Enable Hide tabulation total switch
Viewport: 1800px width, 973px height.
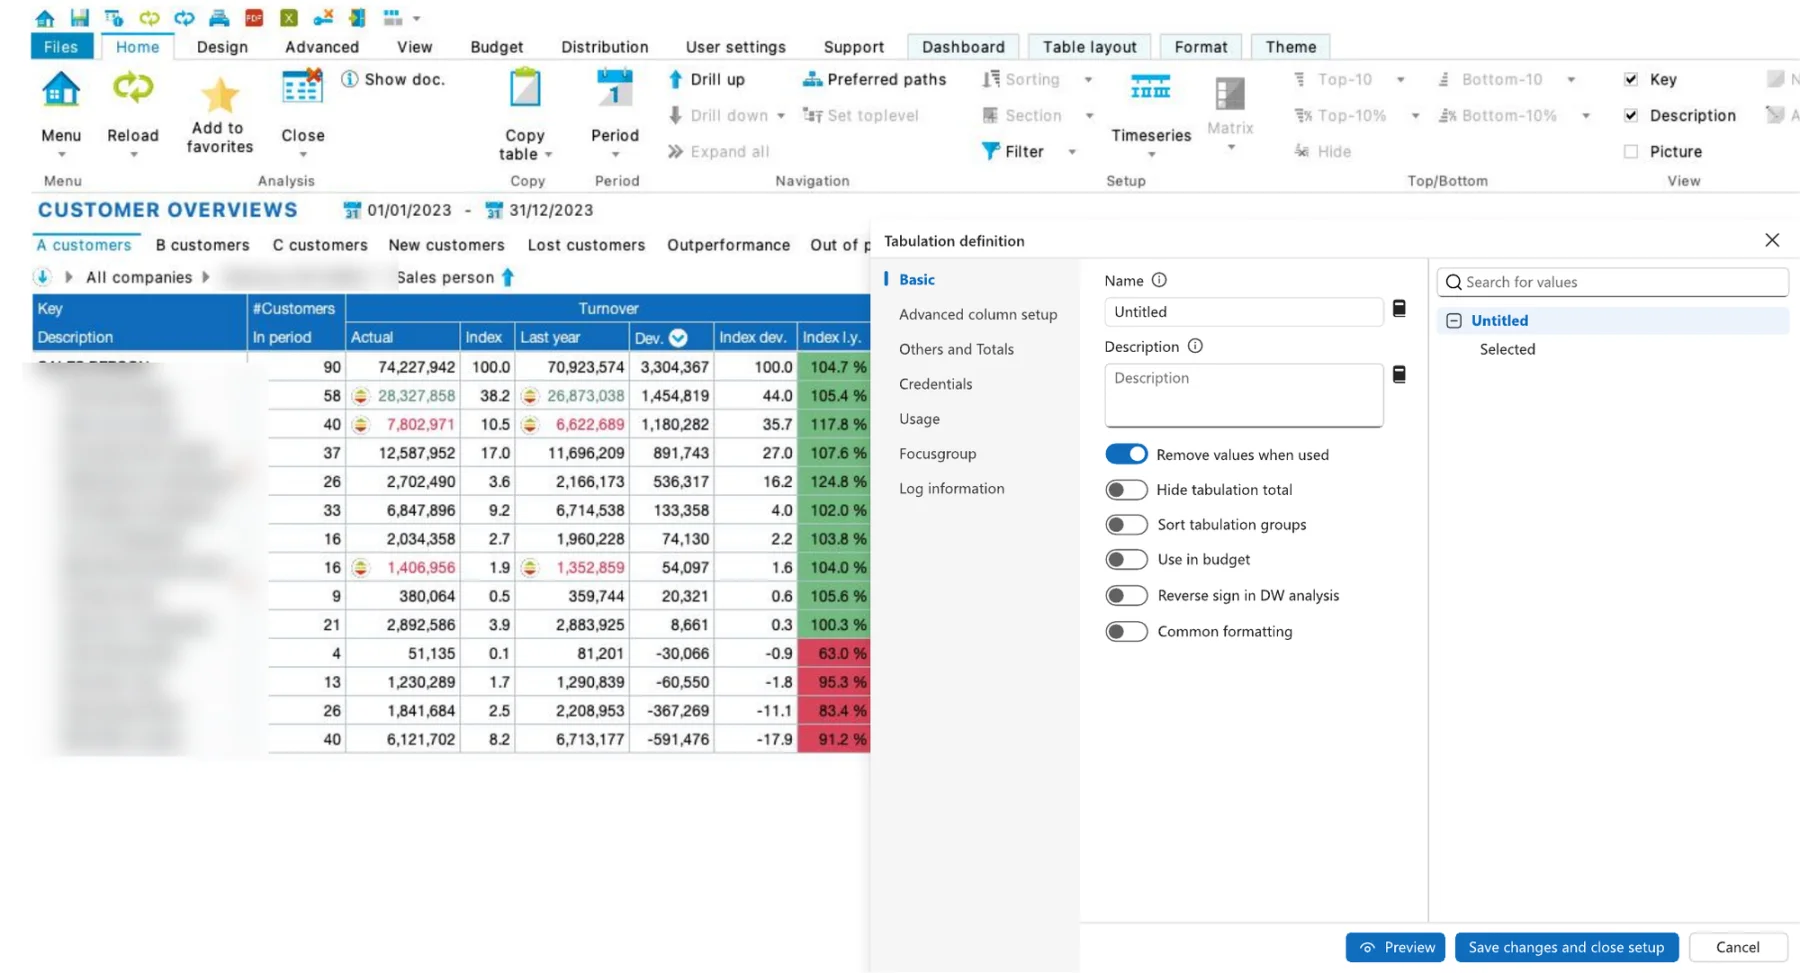point(1126,489)
